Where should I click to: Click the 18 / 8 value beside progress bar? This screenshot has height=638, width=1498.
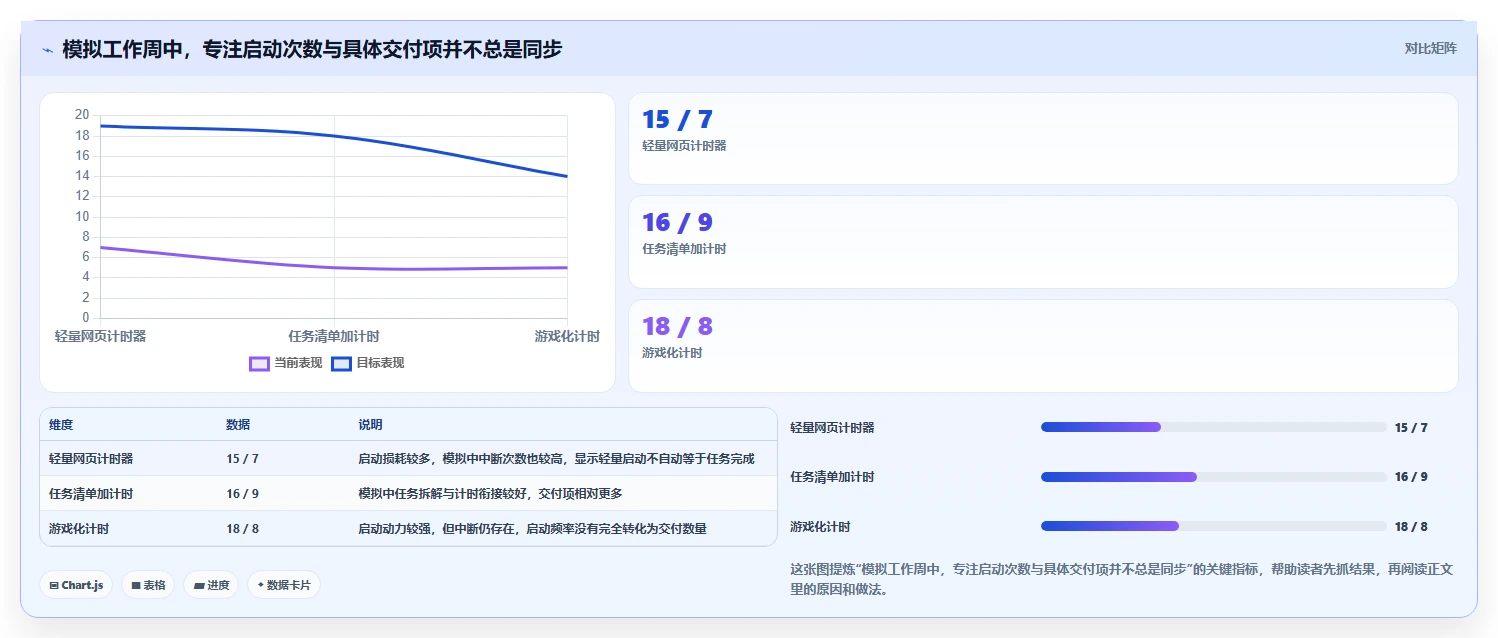click(x=1411, y=527)
